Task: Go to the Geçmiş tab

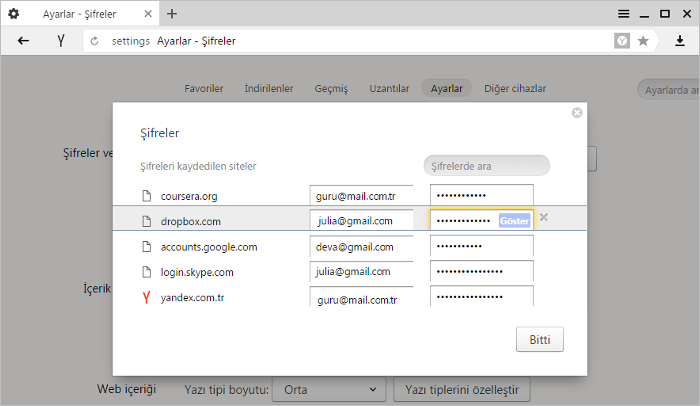Action: click(x=331, y=88)
